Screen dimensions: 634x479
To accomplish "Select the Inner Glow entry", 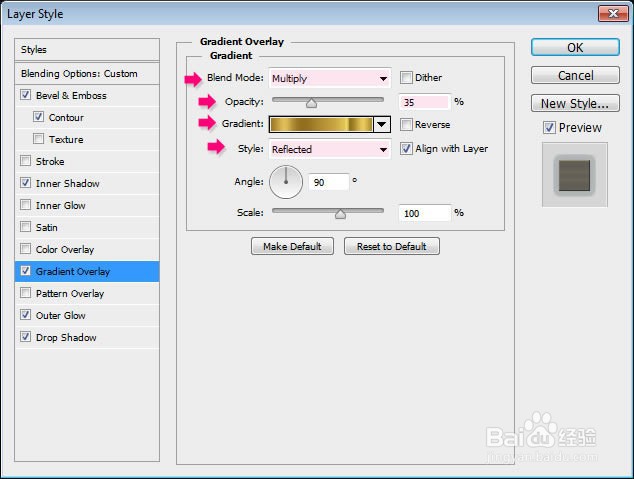I will tap(61, 205).
